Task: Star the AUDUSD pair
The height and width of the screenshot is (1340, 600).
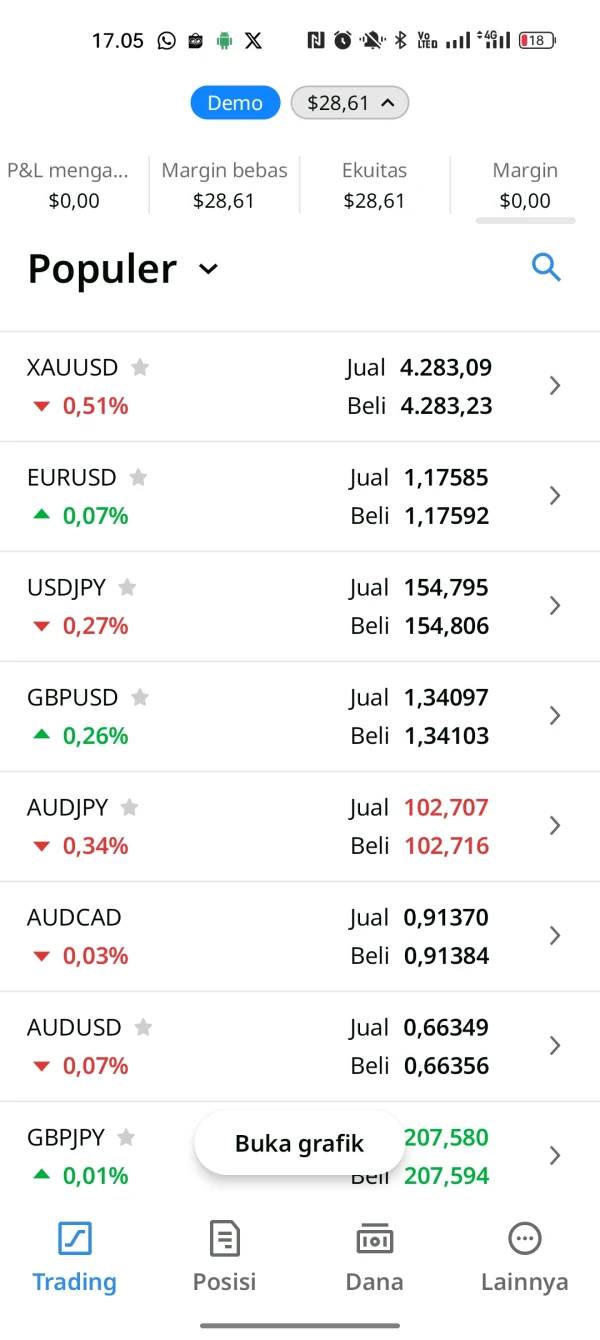Action: (143, 1028)
